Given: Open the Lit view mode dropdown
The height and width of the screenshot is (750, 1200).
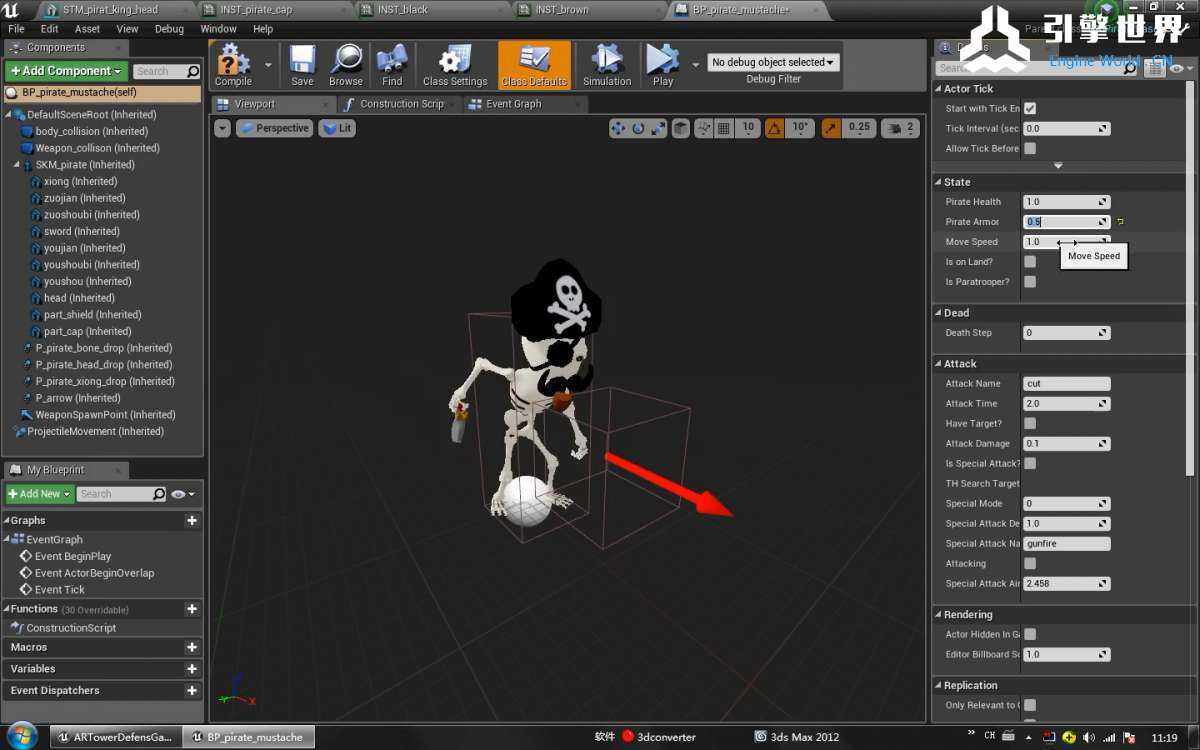Looking at the screenshot, I should [337, 128].
